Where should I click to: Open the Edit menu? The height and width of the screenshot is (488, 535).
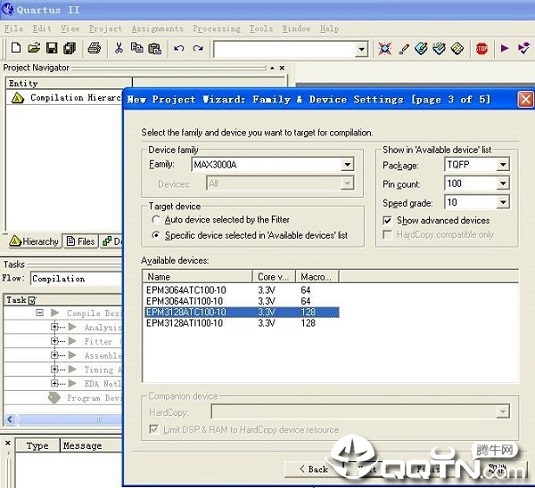coord(42,29)
